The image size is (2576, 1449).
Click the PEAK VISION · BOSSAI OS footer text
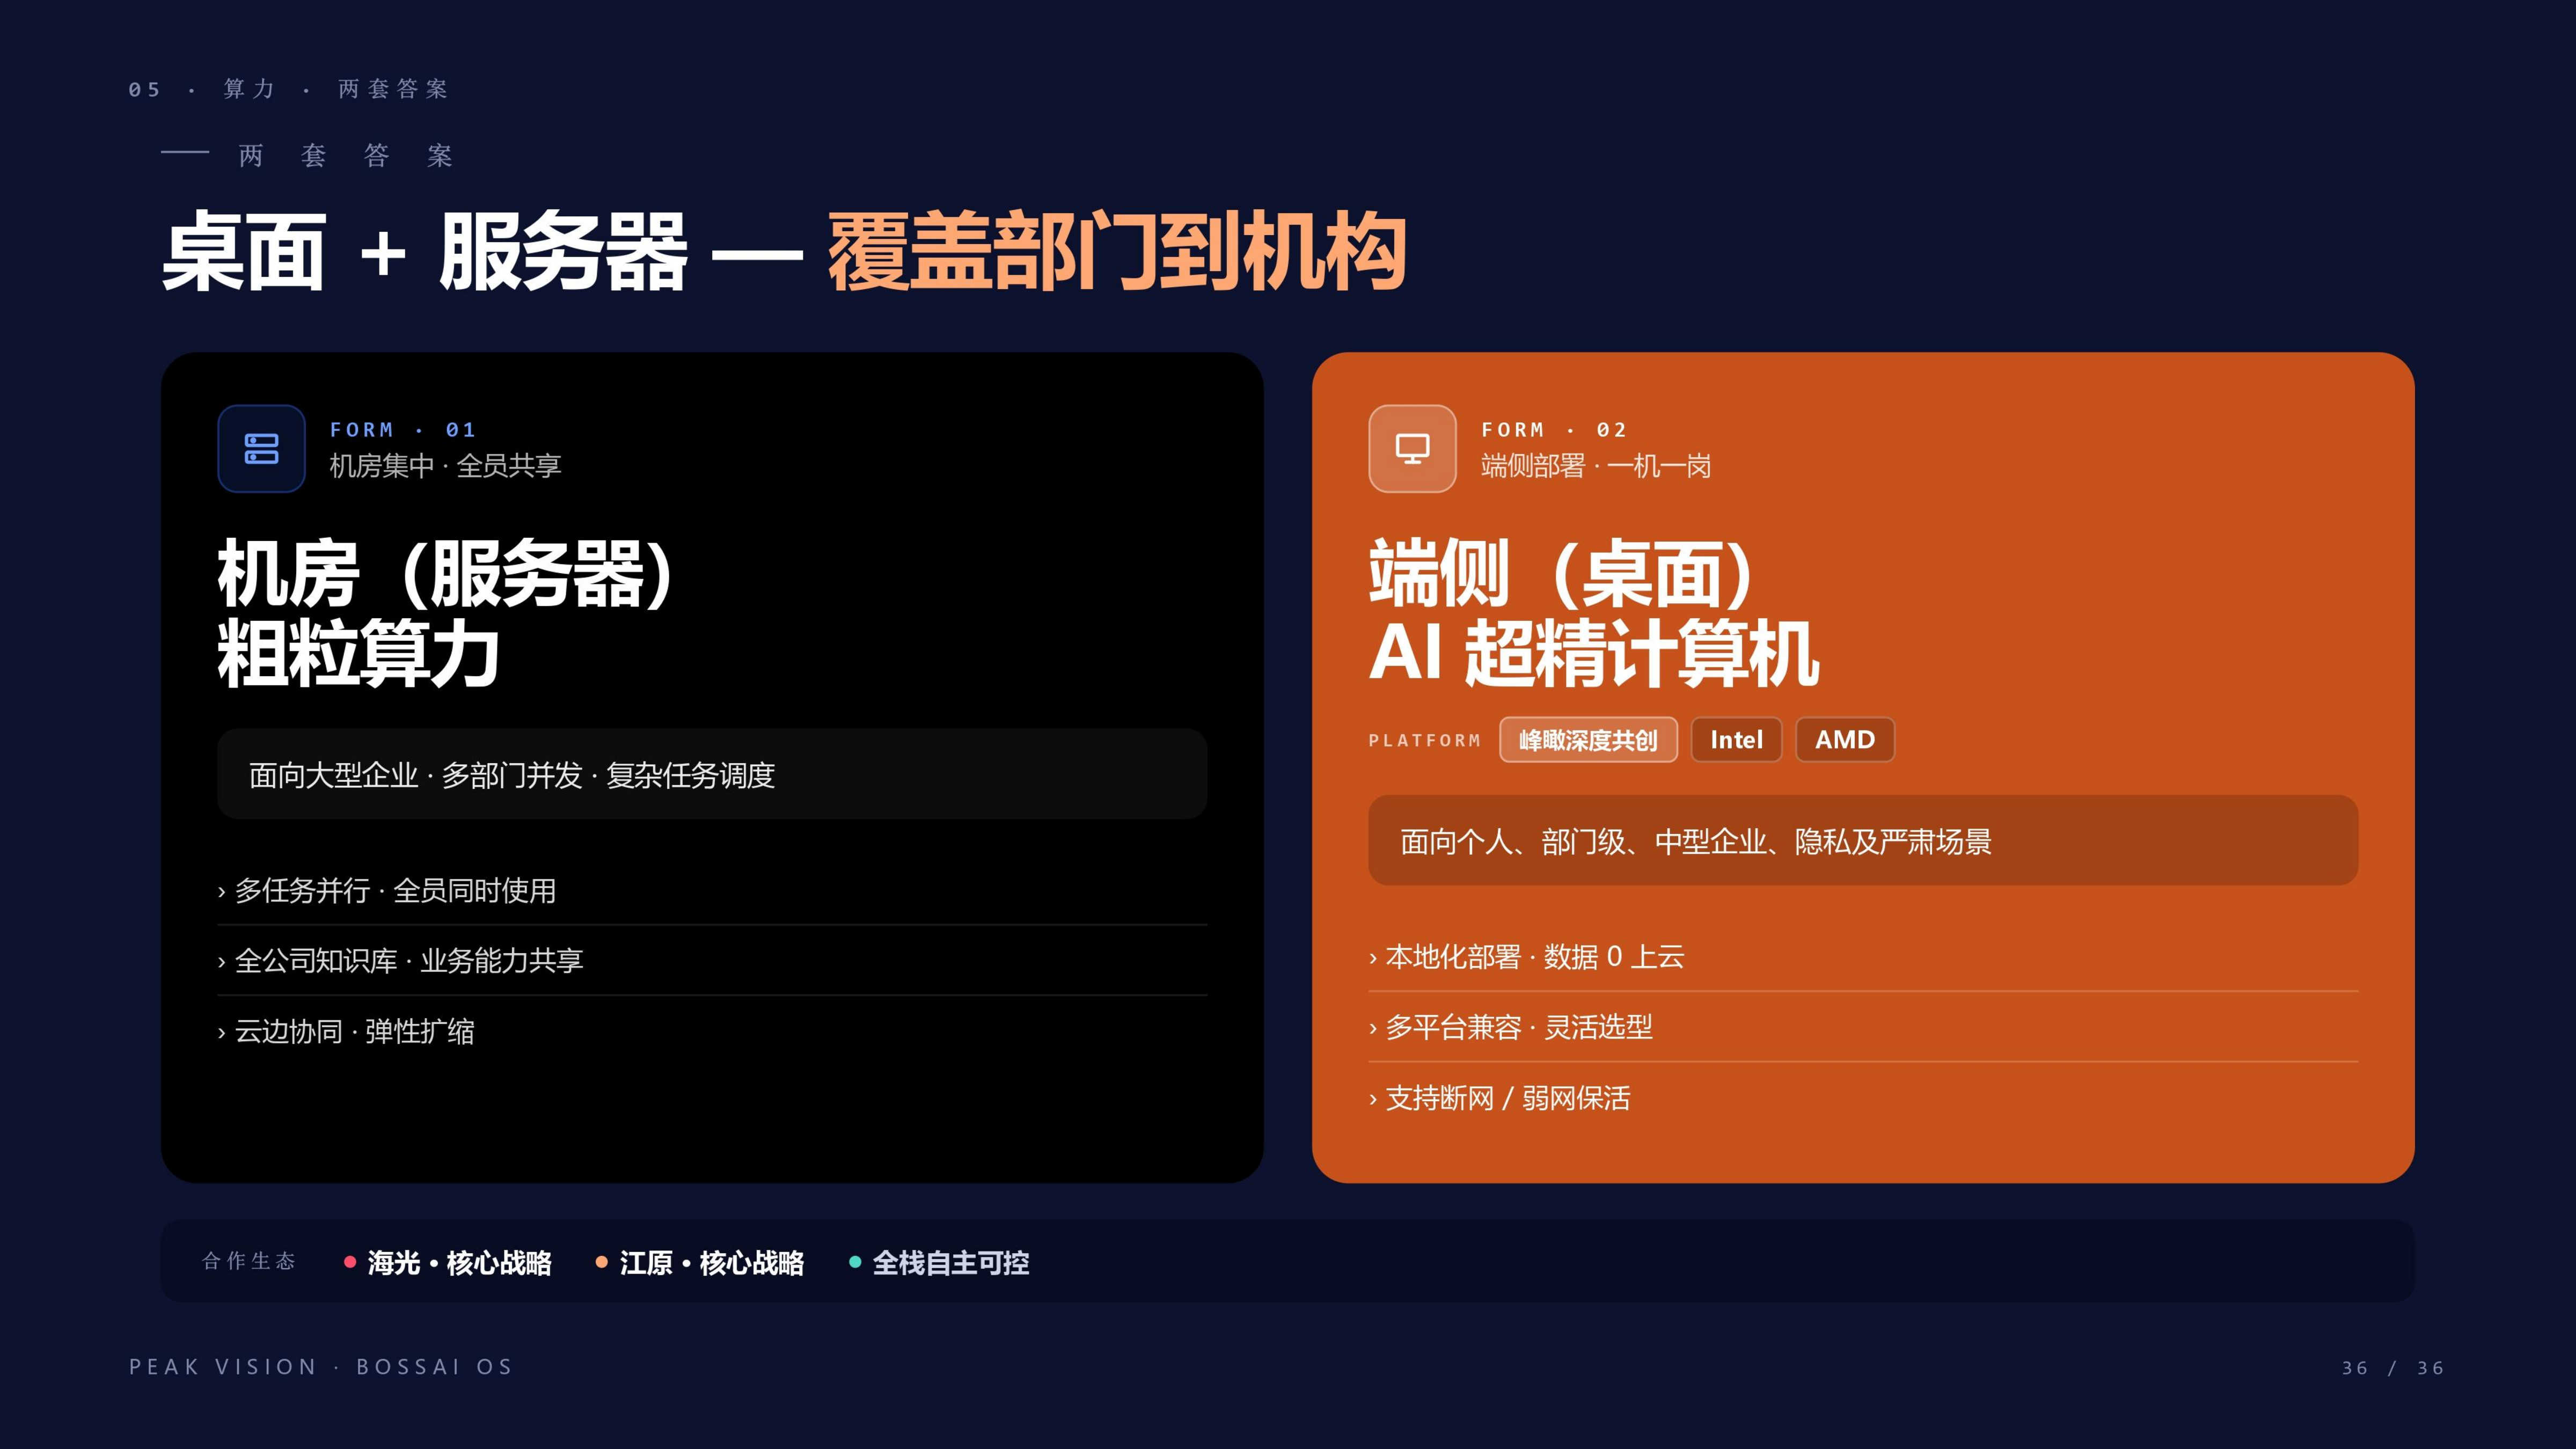click(x=321, y=1367)
